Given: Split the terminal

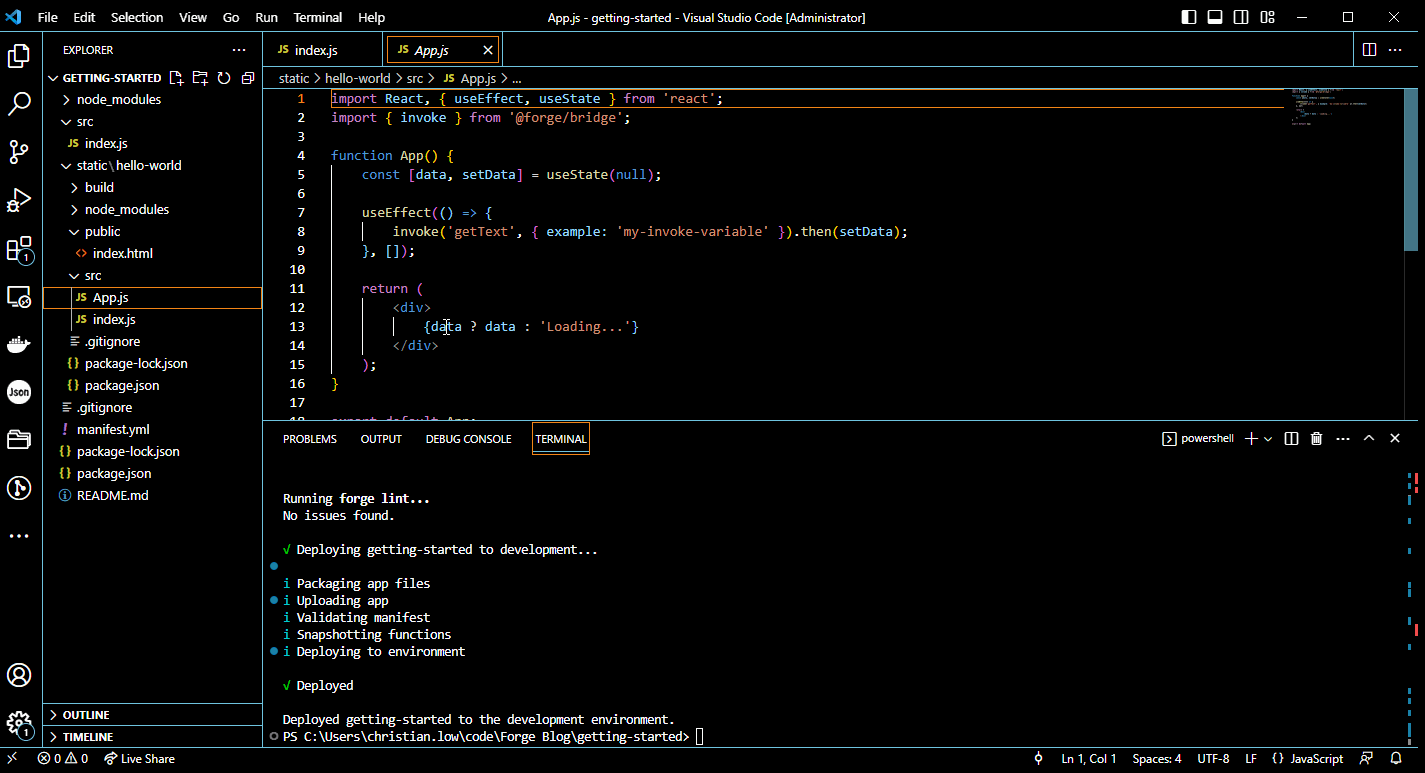Looking at the screenshot, I should pyautogui.click(x=1291, y=439).
